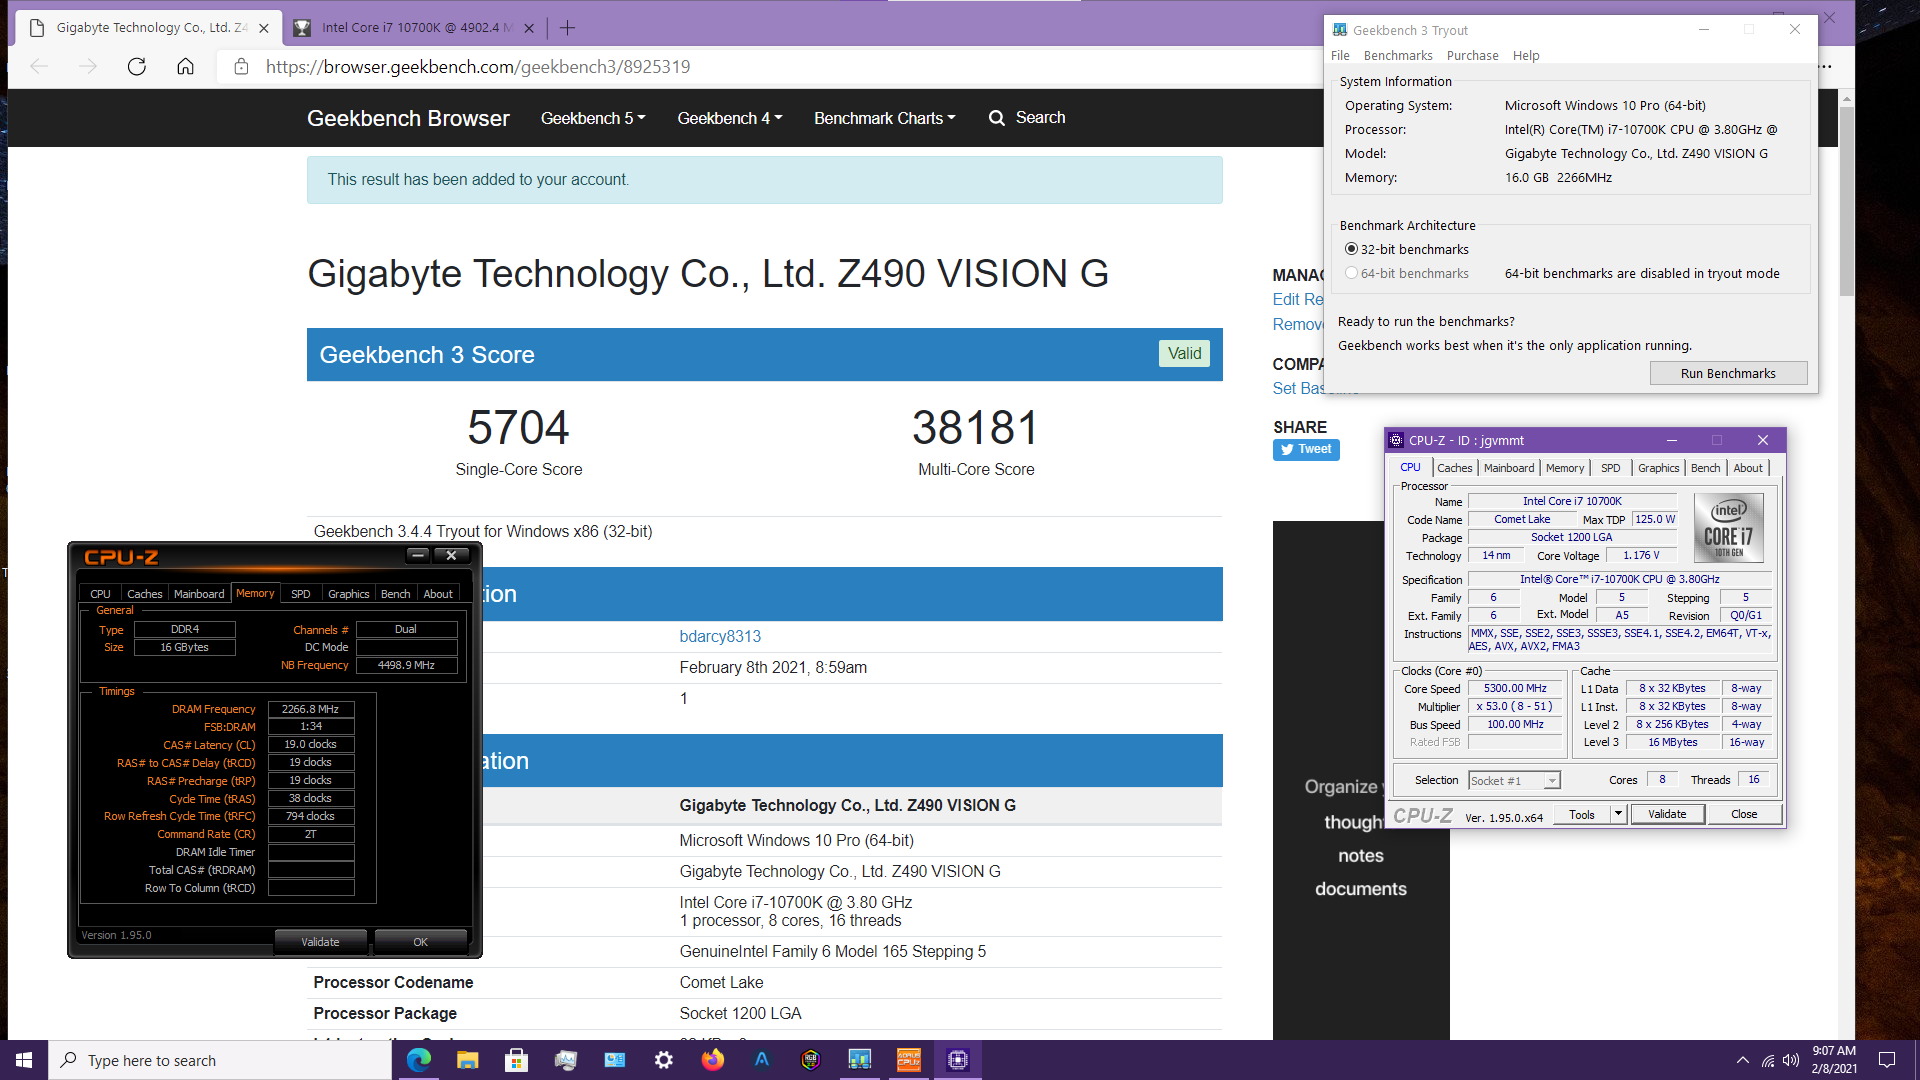Expand Geekbench 4 dropdown in navbar
The height and width of the screenshot is (1080, 1920).
(729, 118)
